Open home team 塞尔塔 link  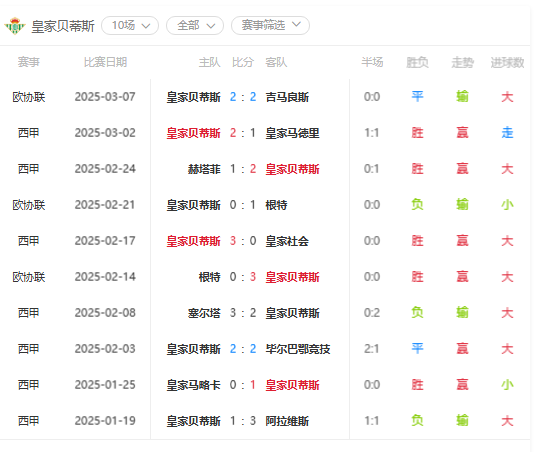[x=204, y=313]
